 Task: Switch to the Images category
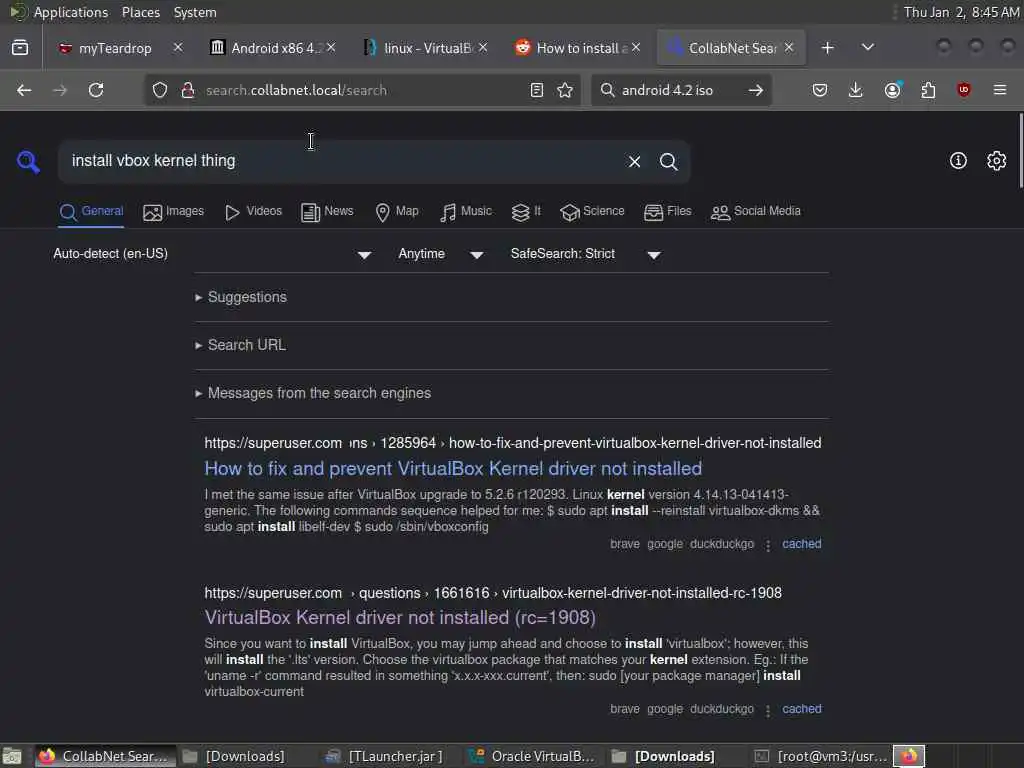coord(173,212)
